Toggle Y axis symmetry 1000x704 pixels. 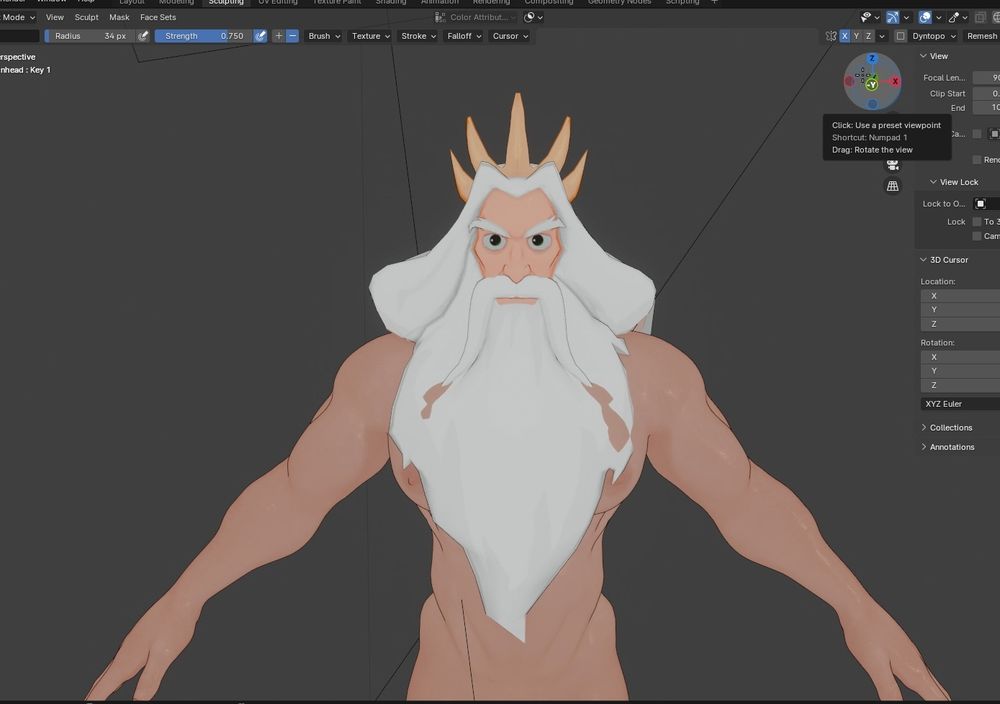[857, 36]
